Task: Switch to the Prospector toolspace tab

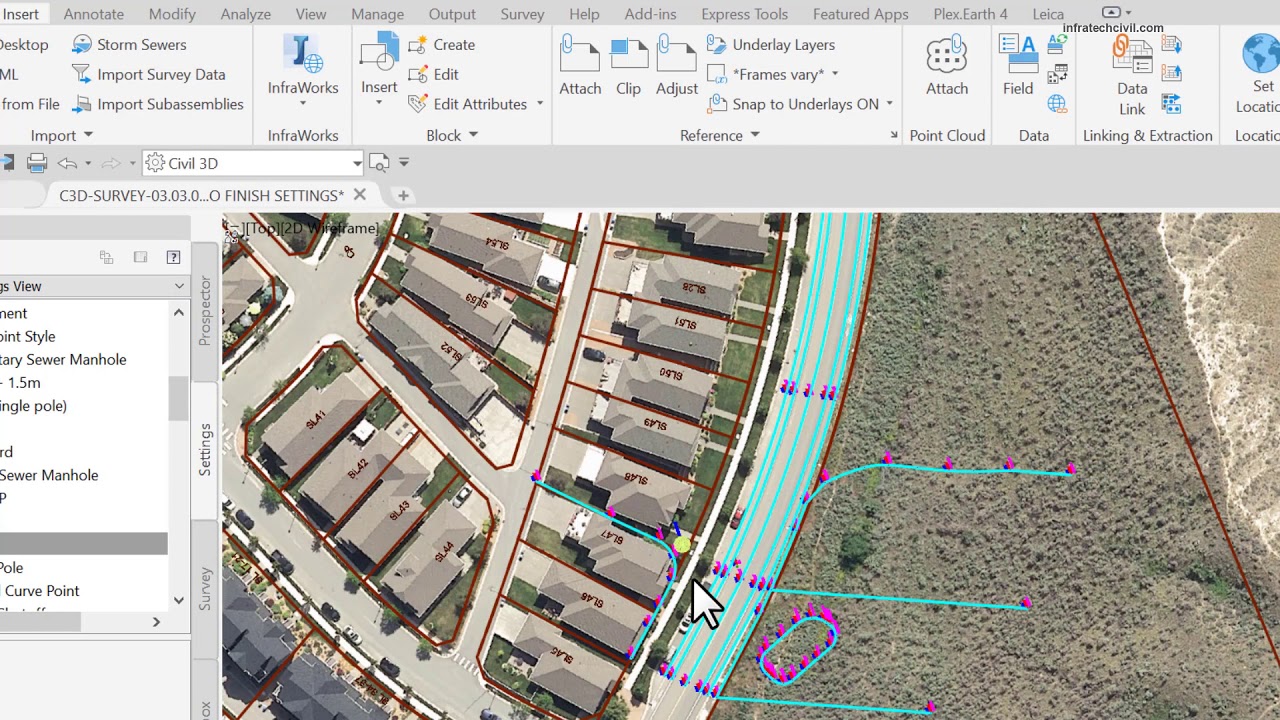Action: pos(205,312)
